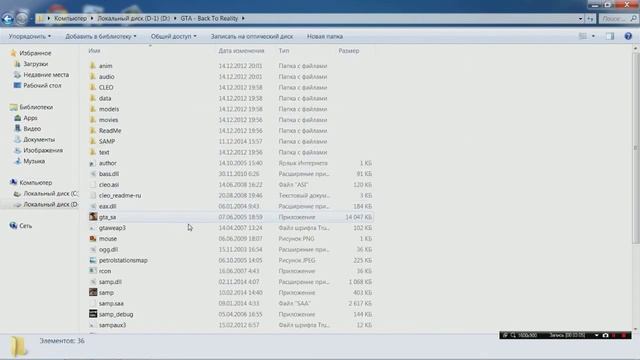This screenshot has height=360, width=640.
Task: Select the eax.dll file name
Action: [107, 206]
